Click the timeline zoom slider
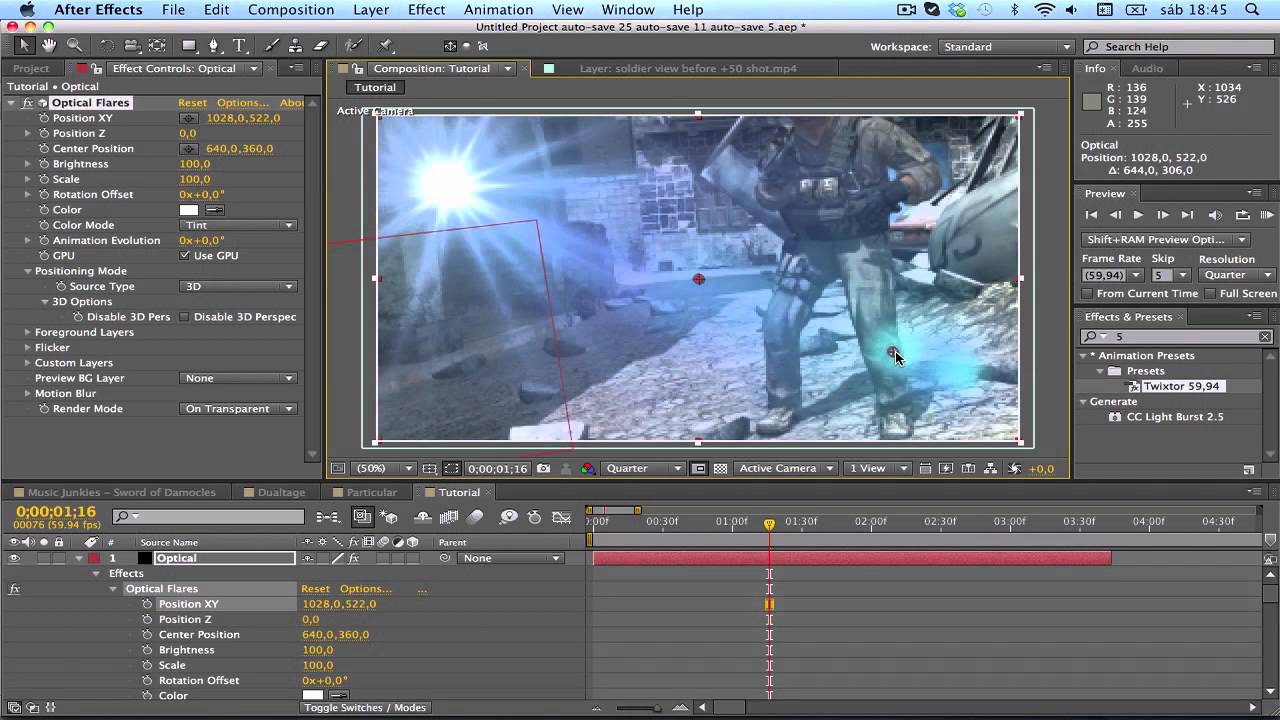 [x=640, y=708]
